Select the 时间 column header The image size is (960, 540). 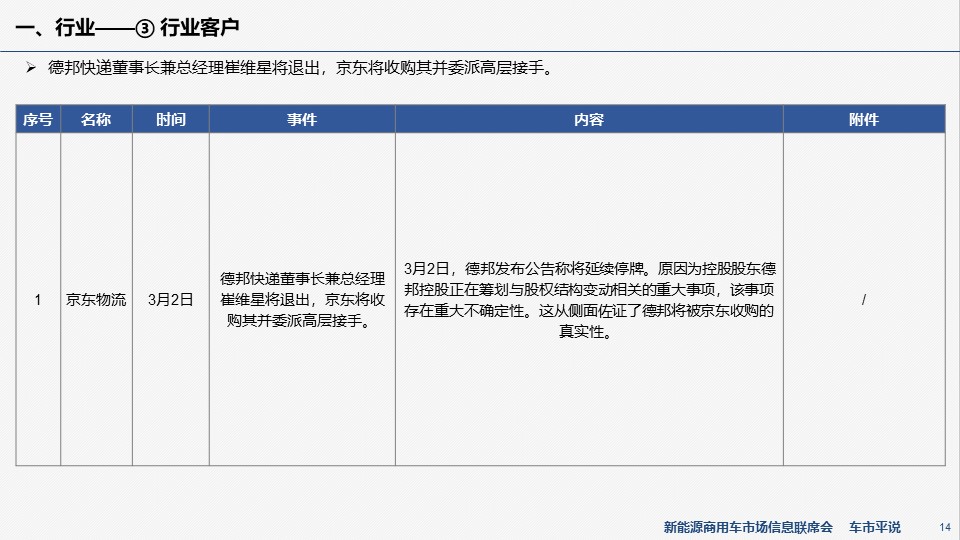tap(171, 119)
